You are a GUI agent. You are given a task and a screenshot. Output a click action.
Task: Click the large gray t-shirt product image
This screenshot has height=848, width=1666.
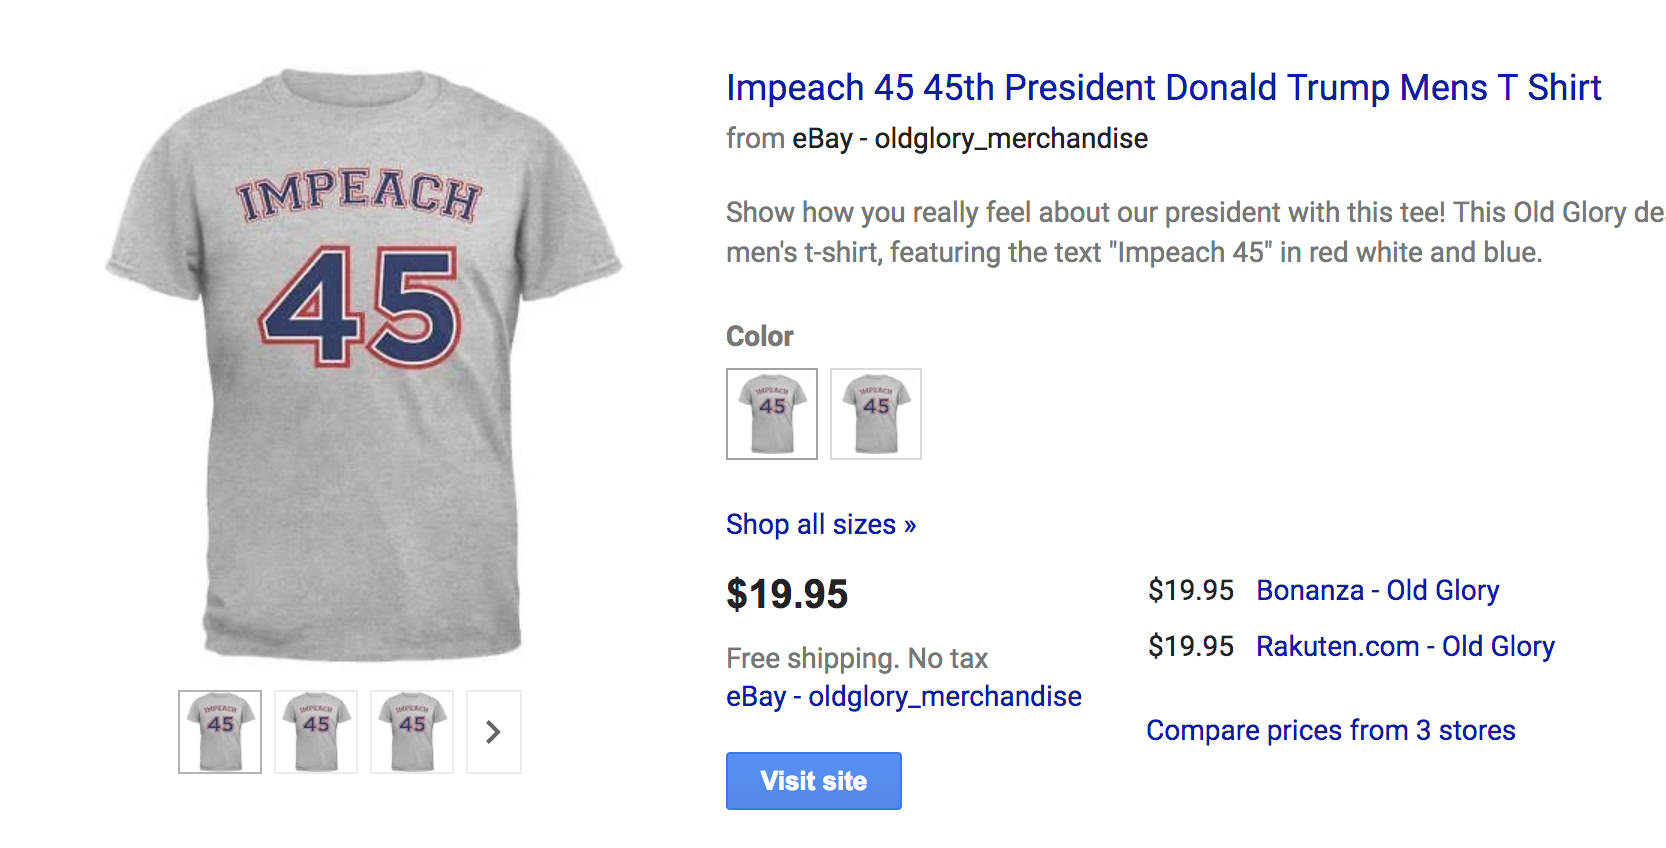[x=364, y=365]
